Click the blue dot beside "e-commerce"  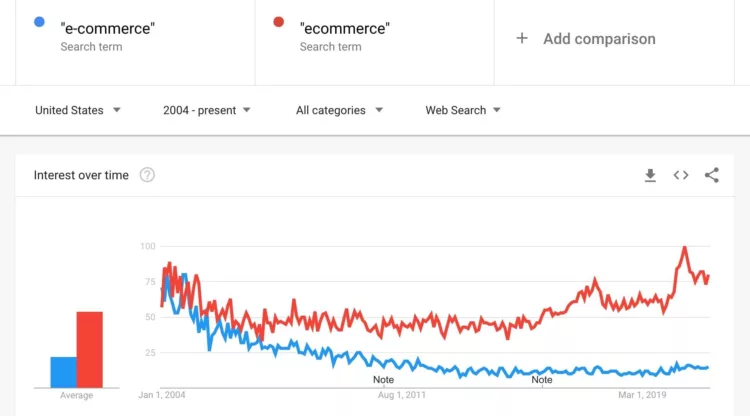coord(39,22)
